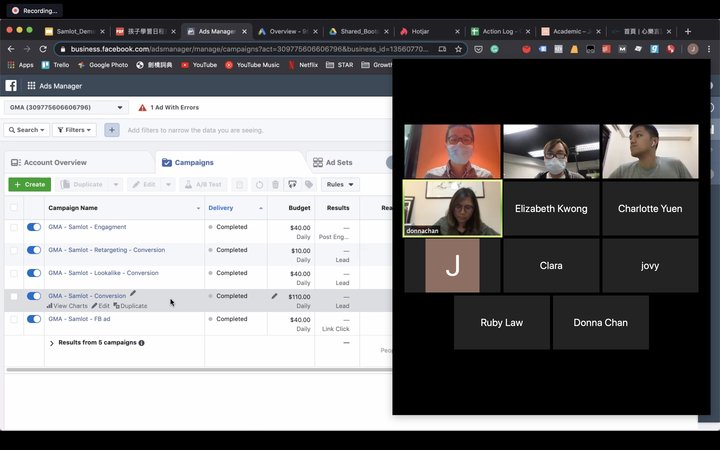
Task: Sort by Delivery column arrow
Action: (x=261, y=208)
